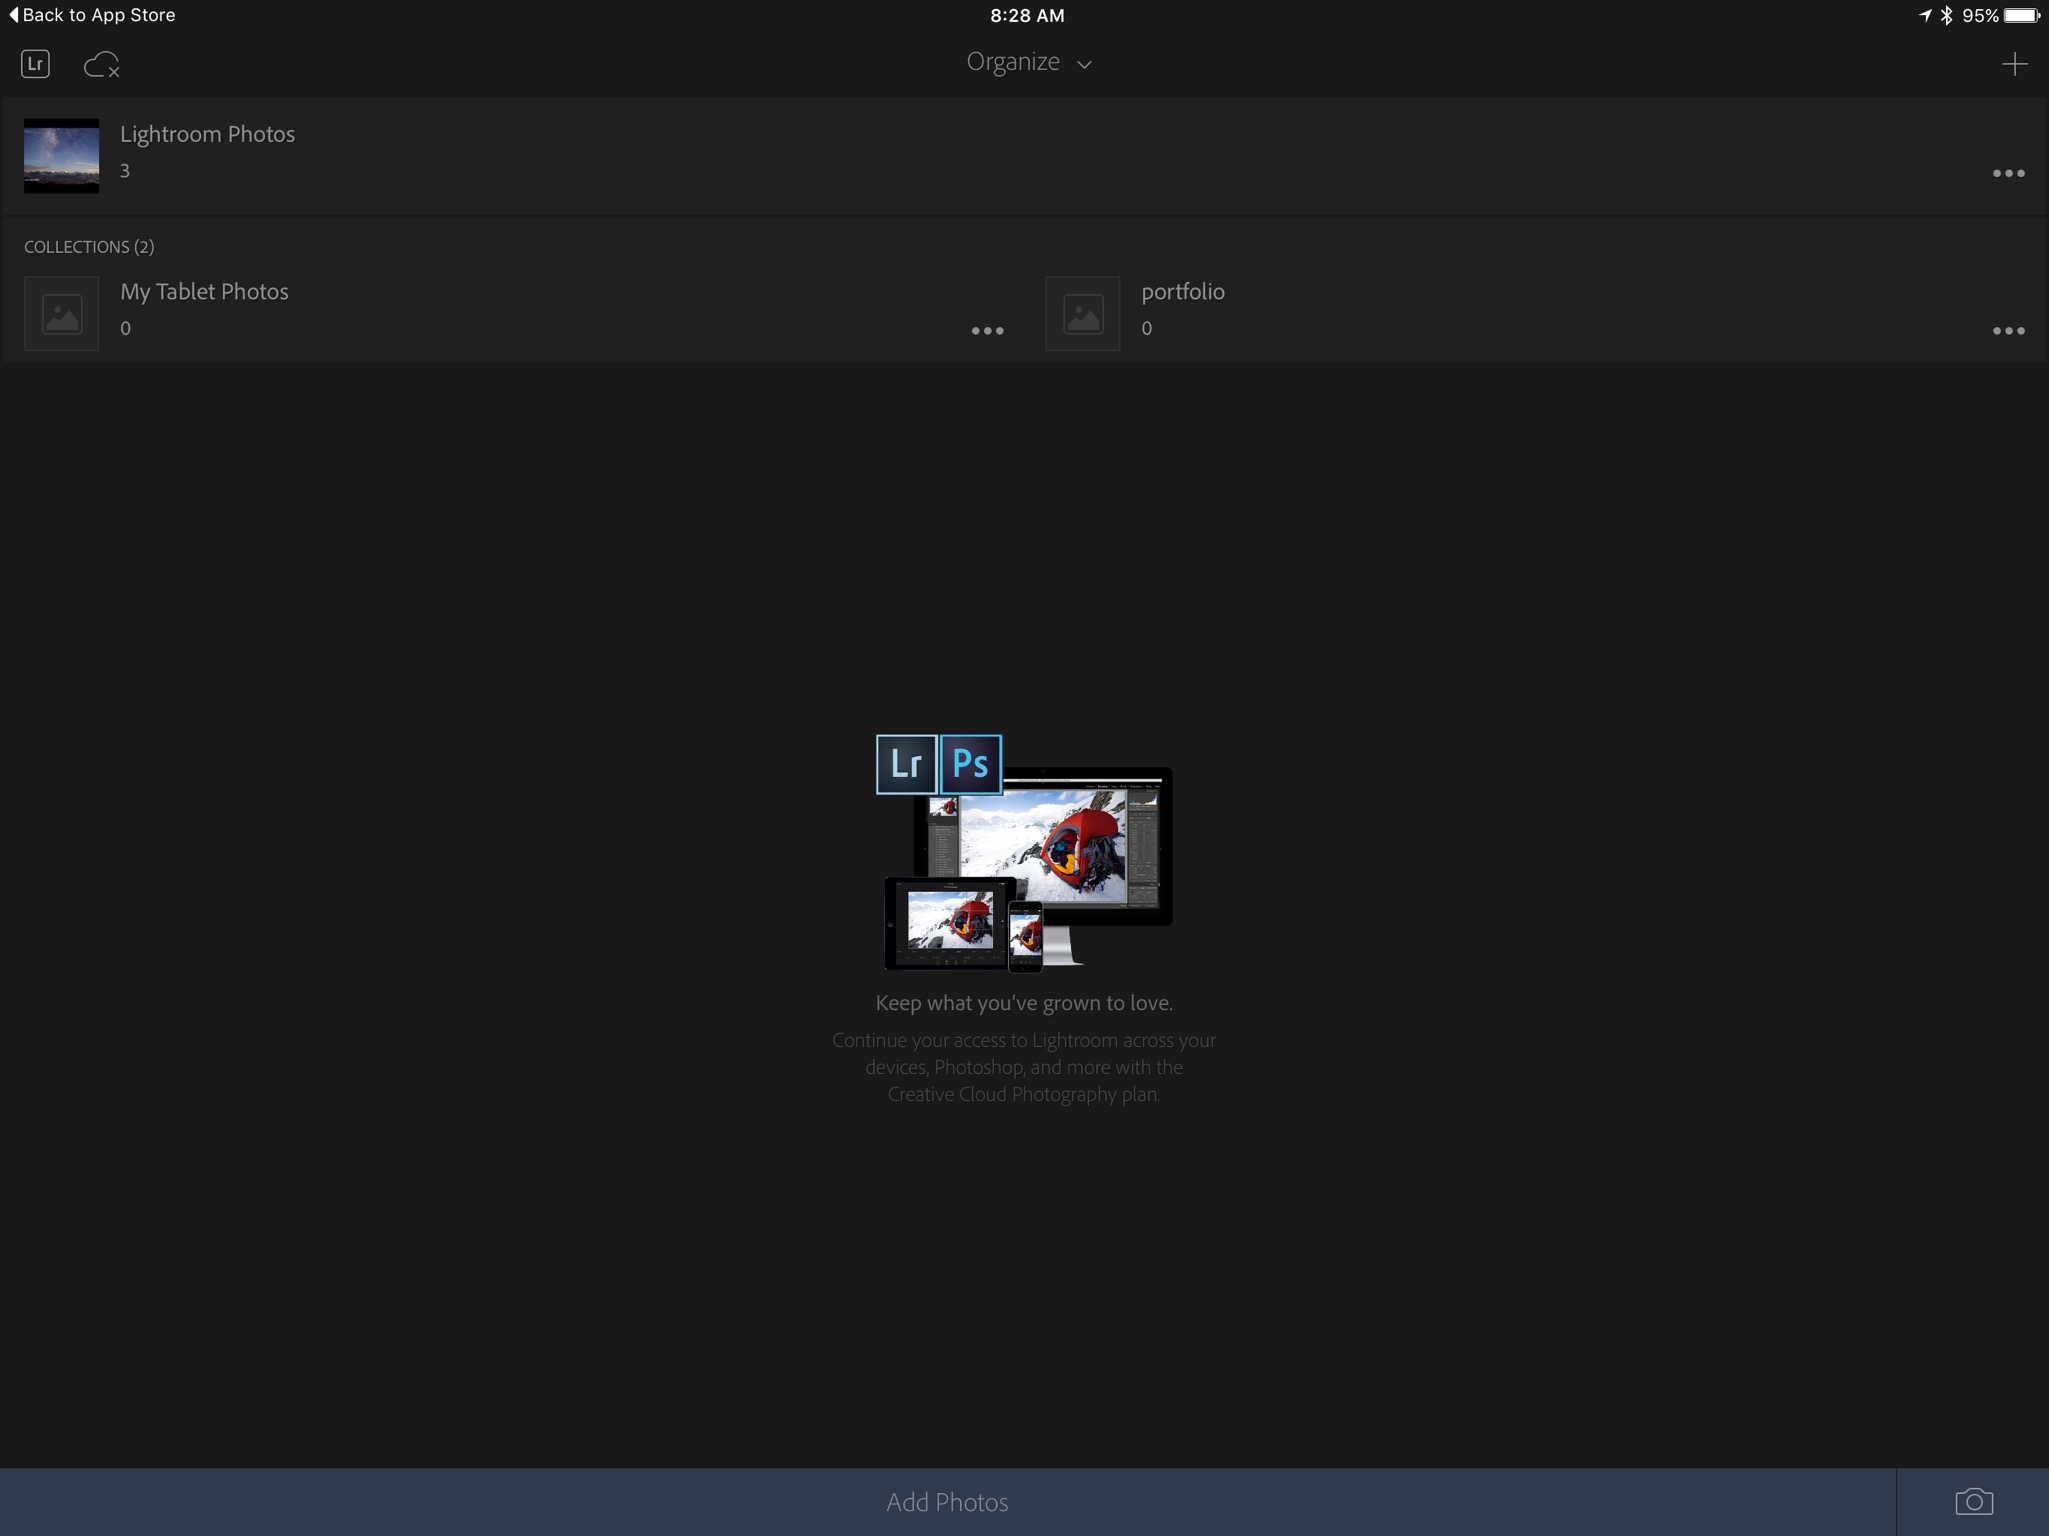Tap My Tablet Photos placeholder thumbnail
This screenshot has height=1536, width=2049.
click(x=62, y=314)
